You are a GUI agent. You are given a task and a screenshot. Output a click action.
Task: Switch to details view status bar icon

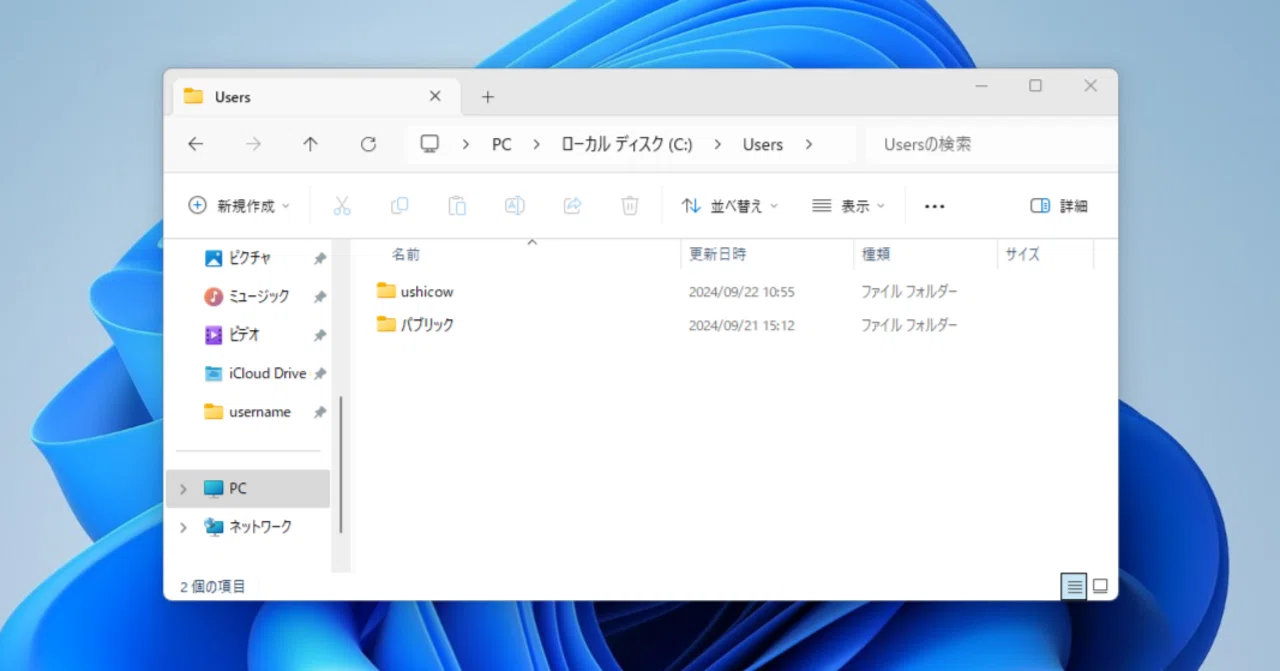[1074, 587]
